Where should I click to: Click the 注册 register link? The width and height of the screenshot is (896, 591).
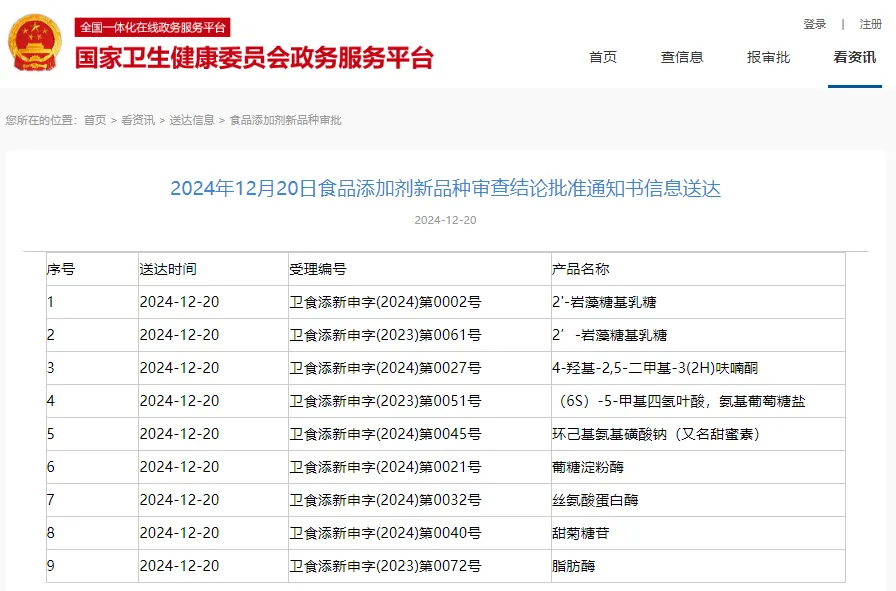870,24
